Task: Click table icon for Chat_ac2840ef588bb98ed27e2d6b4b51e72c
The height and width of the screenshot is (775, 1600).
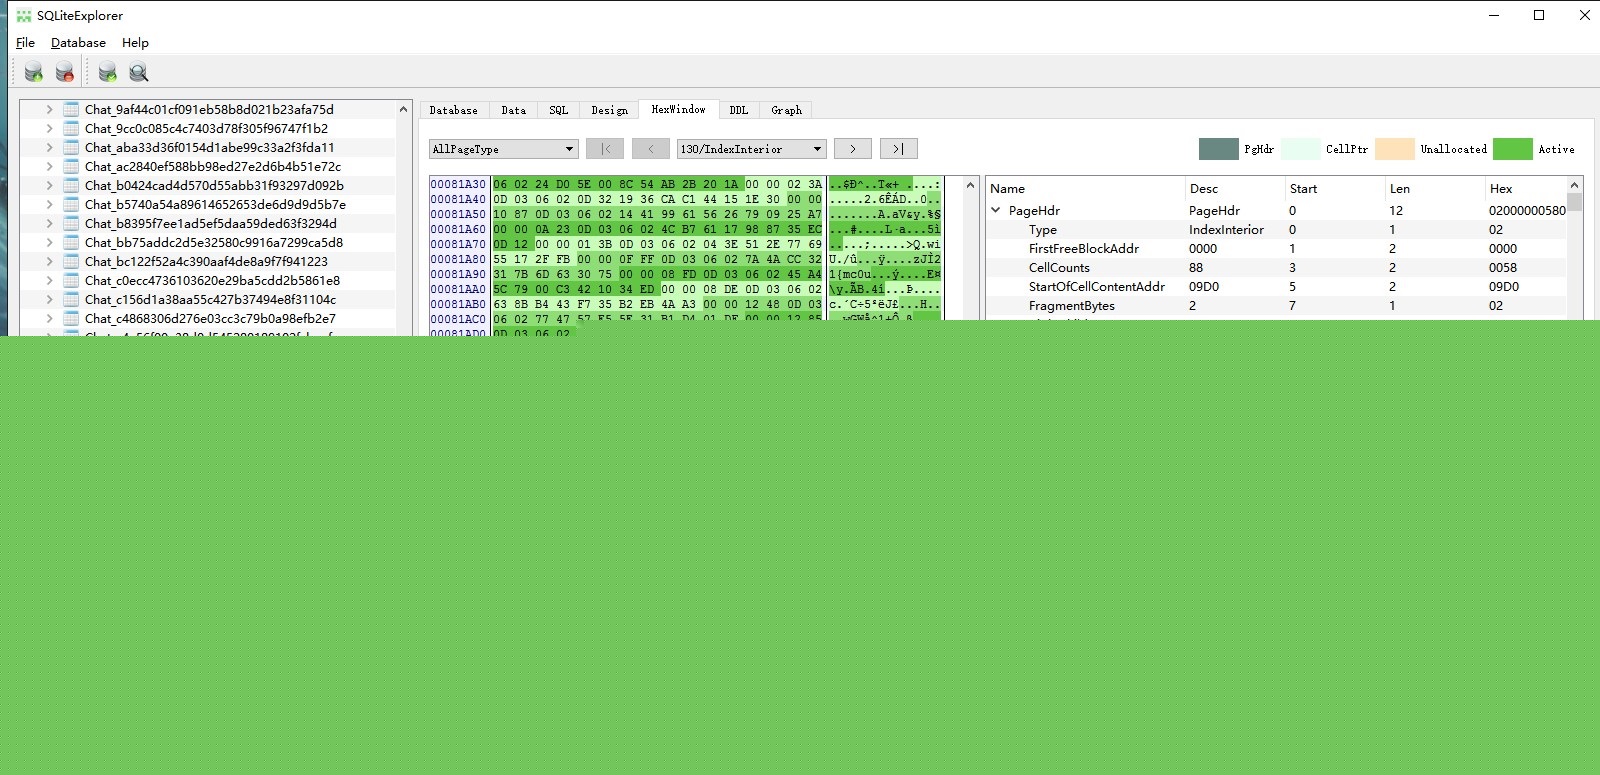Action: point(71,167)
